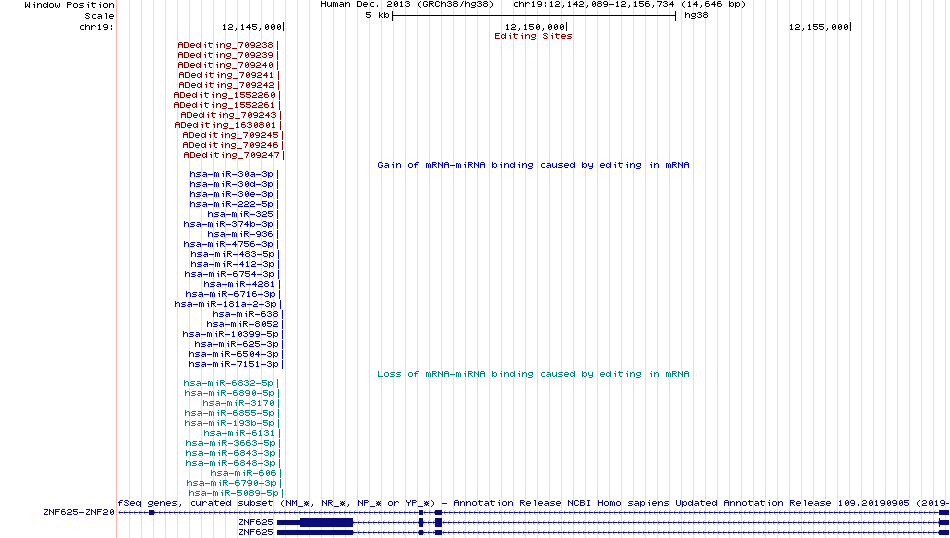Click the ADediting_709247 label
The image size is (950, 538).
(231, 155)
